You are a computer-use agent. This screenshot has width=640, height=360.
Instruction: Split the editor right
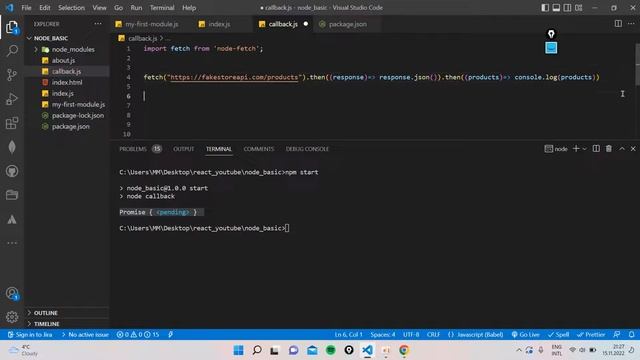point(618,24)
